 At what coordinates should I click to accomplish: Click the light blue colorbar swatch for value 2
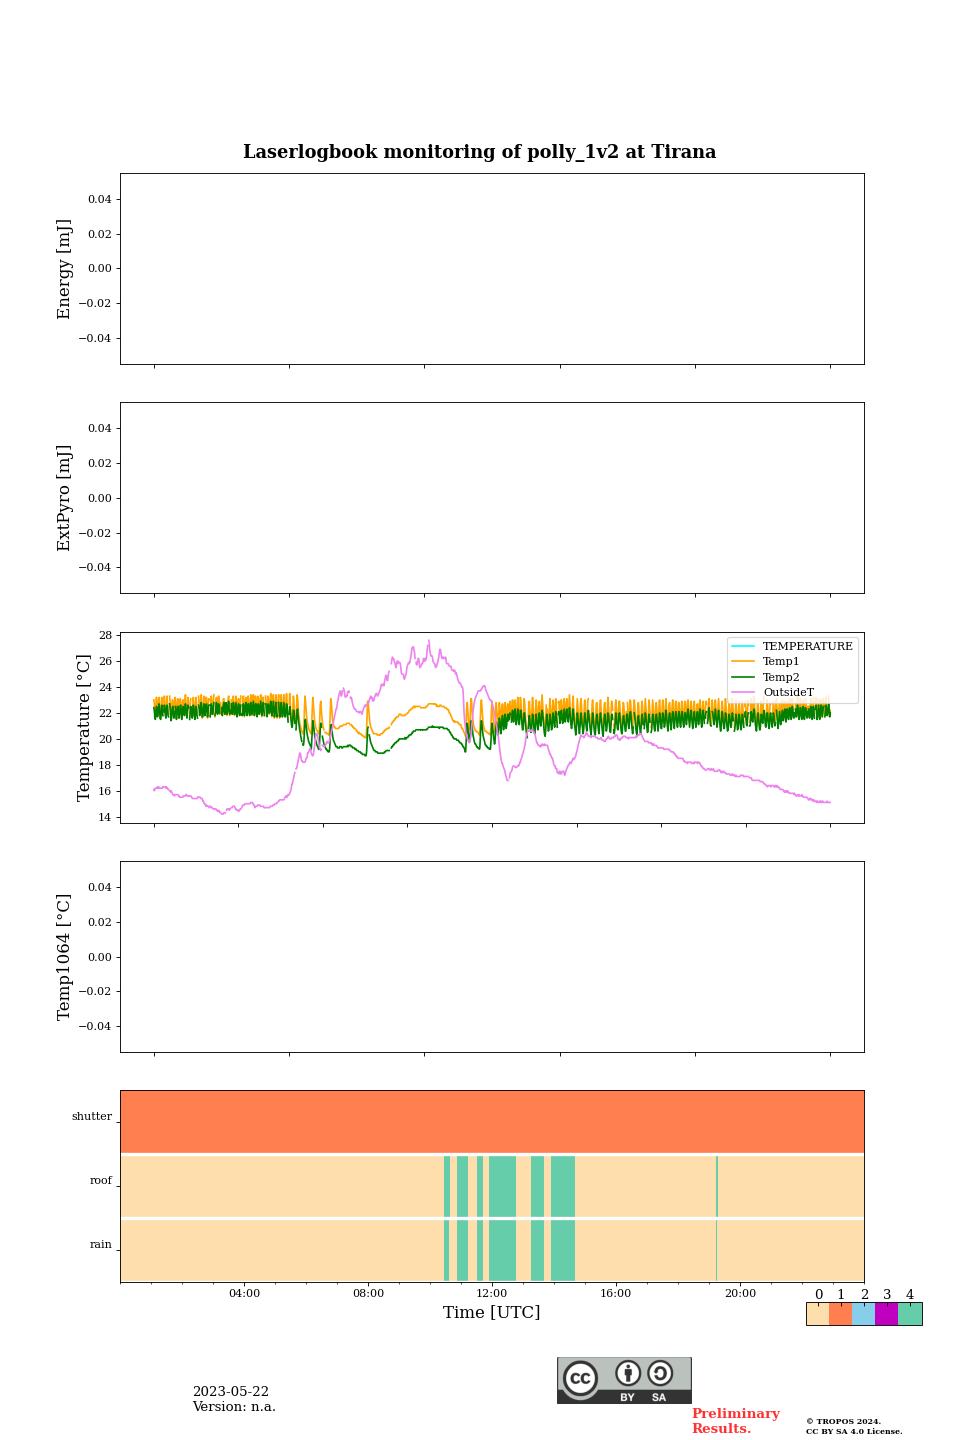[x=864, y=1314]
